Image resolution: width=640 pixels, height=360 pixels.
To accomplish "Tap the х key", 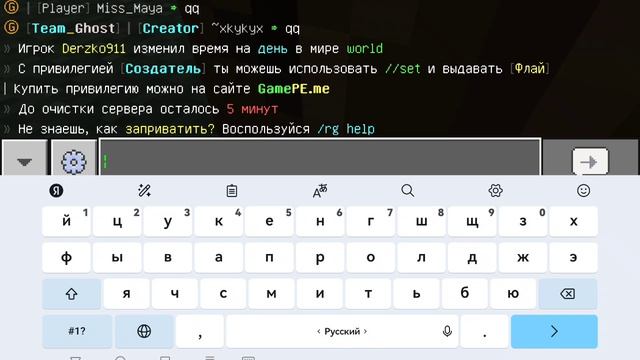I will [x=573, y=221].
